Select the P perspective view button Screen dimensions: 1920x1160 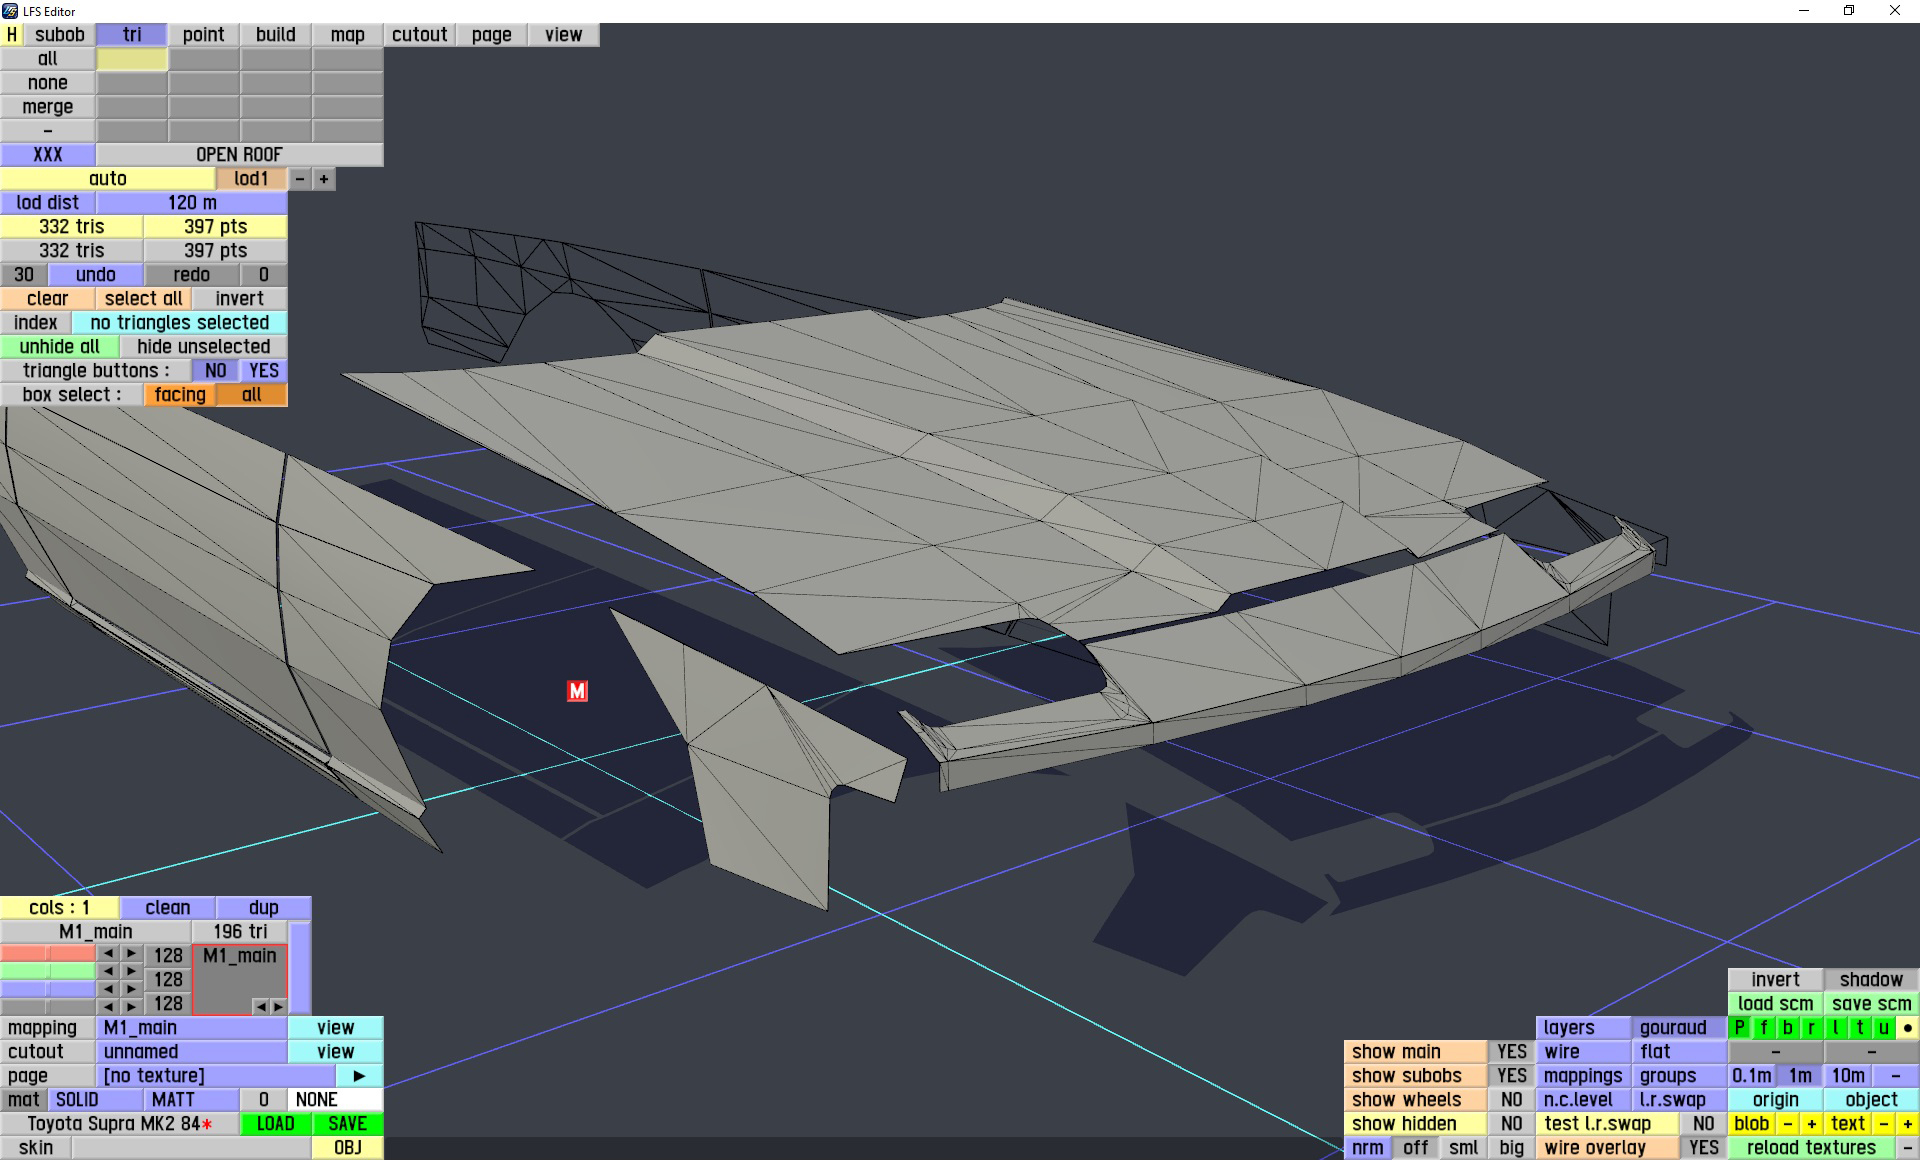[1740, 1027]
